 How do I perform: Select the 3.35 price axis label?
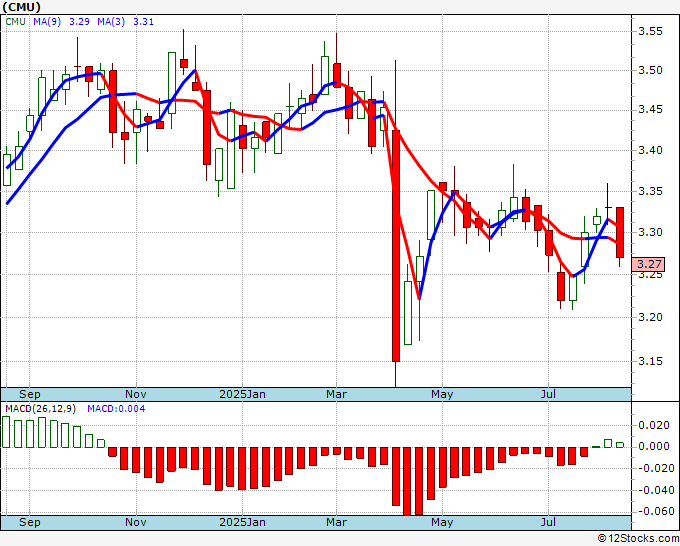pos(650,191)
